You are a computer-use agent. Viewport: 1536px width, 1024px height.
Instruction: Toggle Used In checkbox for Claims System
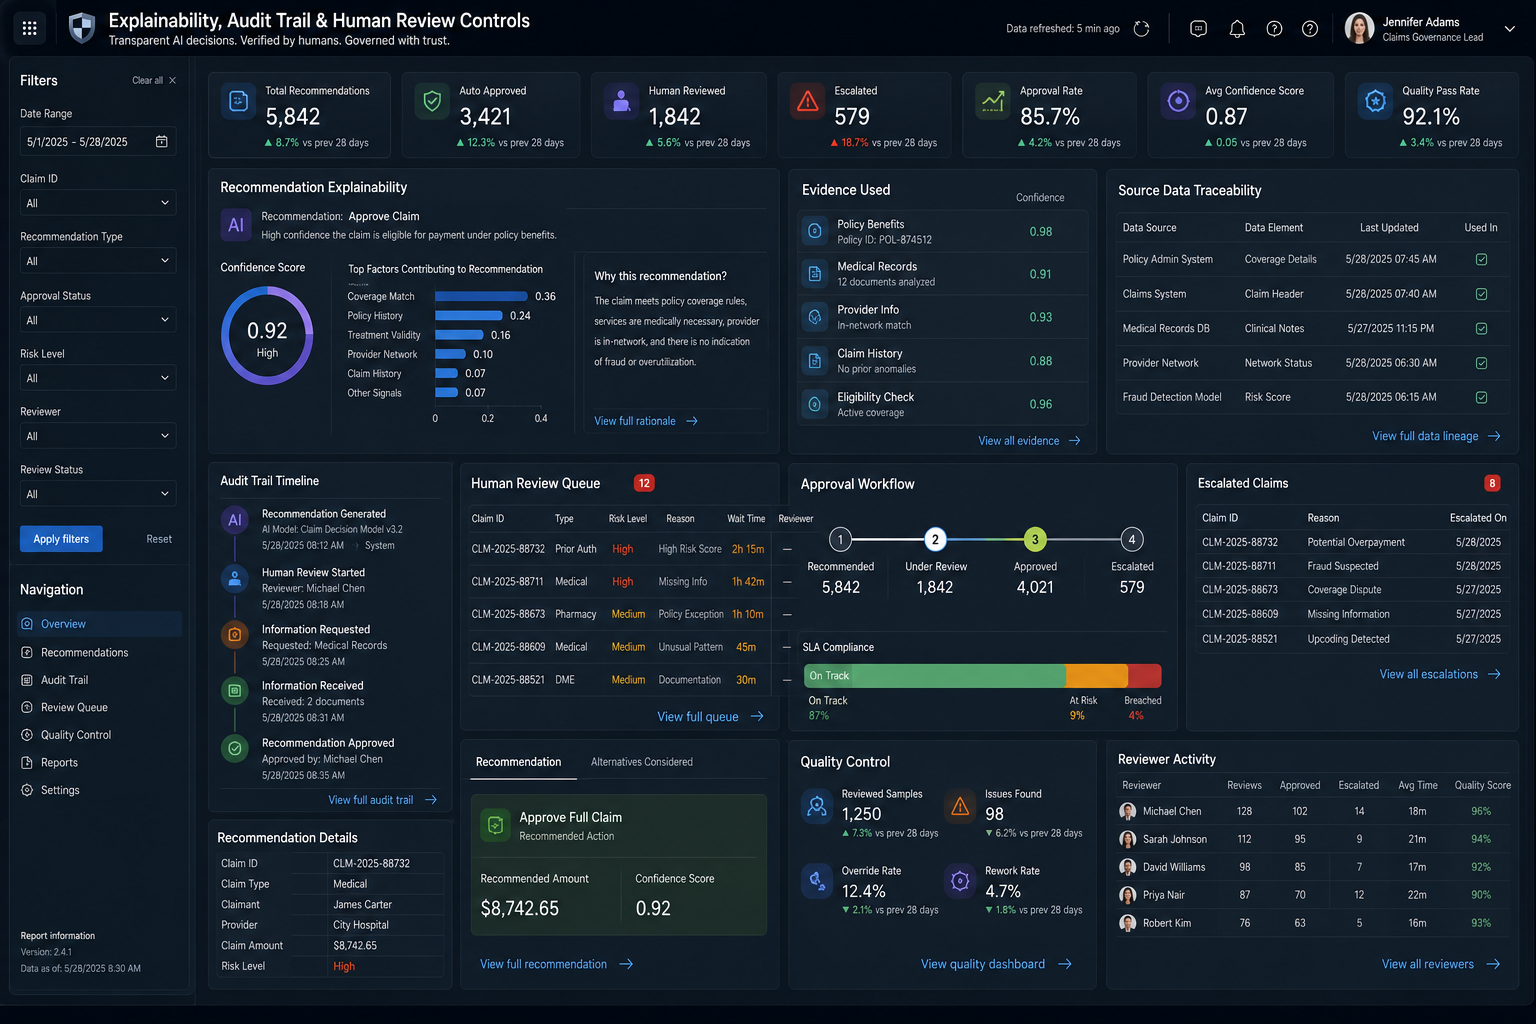[1481, 294]
